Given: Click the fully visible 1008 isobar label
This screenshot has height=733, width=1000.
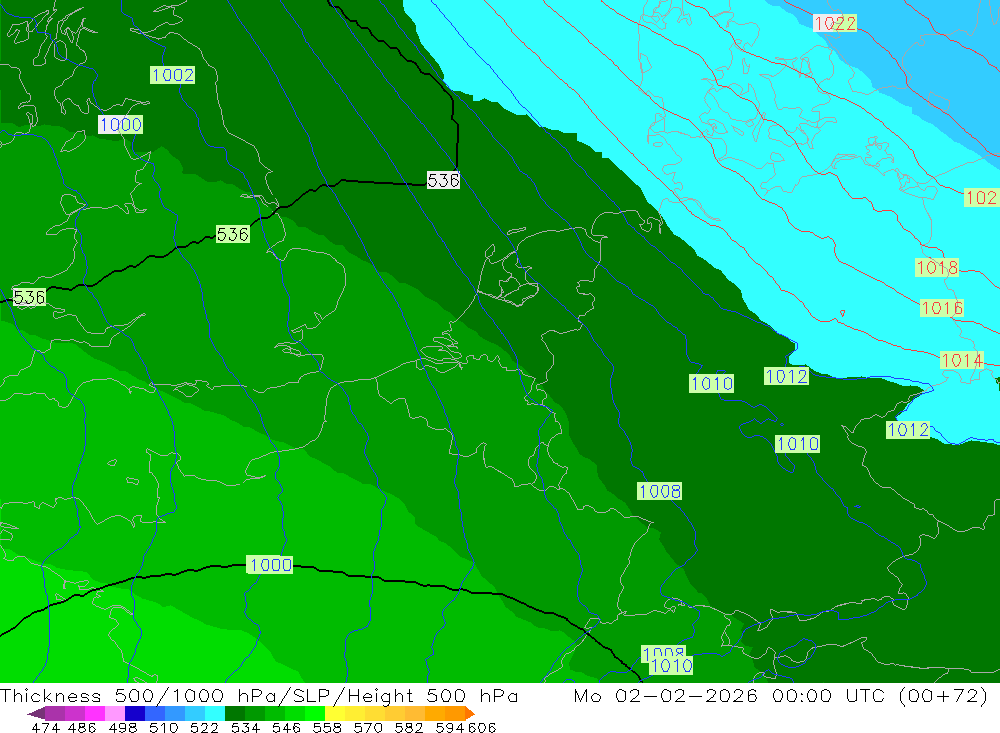Looking at the screenshot, I should (660, 491).
